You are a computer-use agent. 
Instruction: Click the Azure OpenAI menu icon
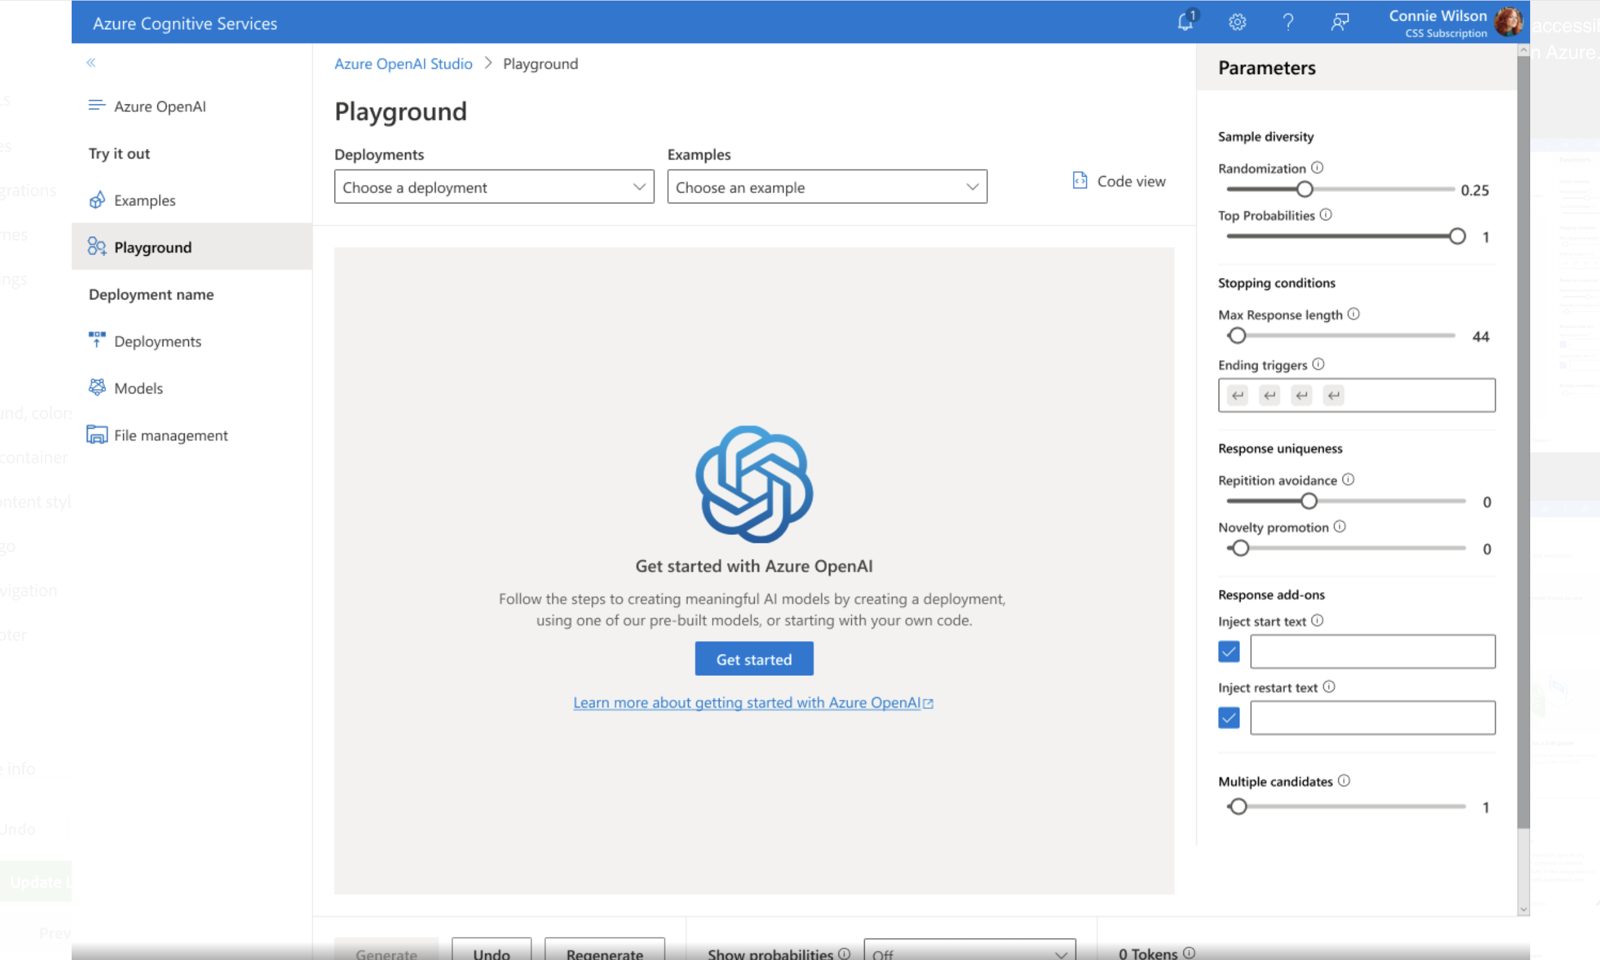click(x=97, y=105)
